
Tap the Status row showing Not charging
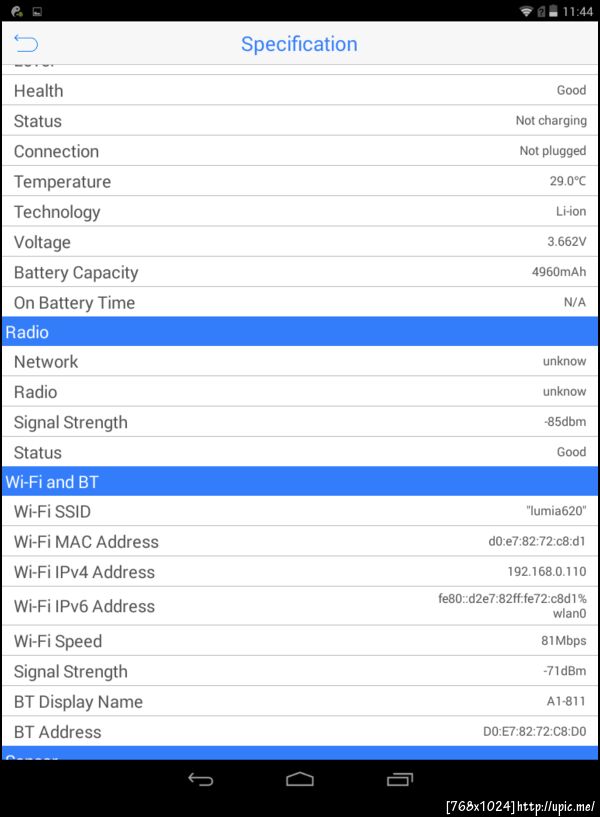(x=300, y=121)
